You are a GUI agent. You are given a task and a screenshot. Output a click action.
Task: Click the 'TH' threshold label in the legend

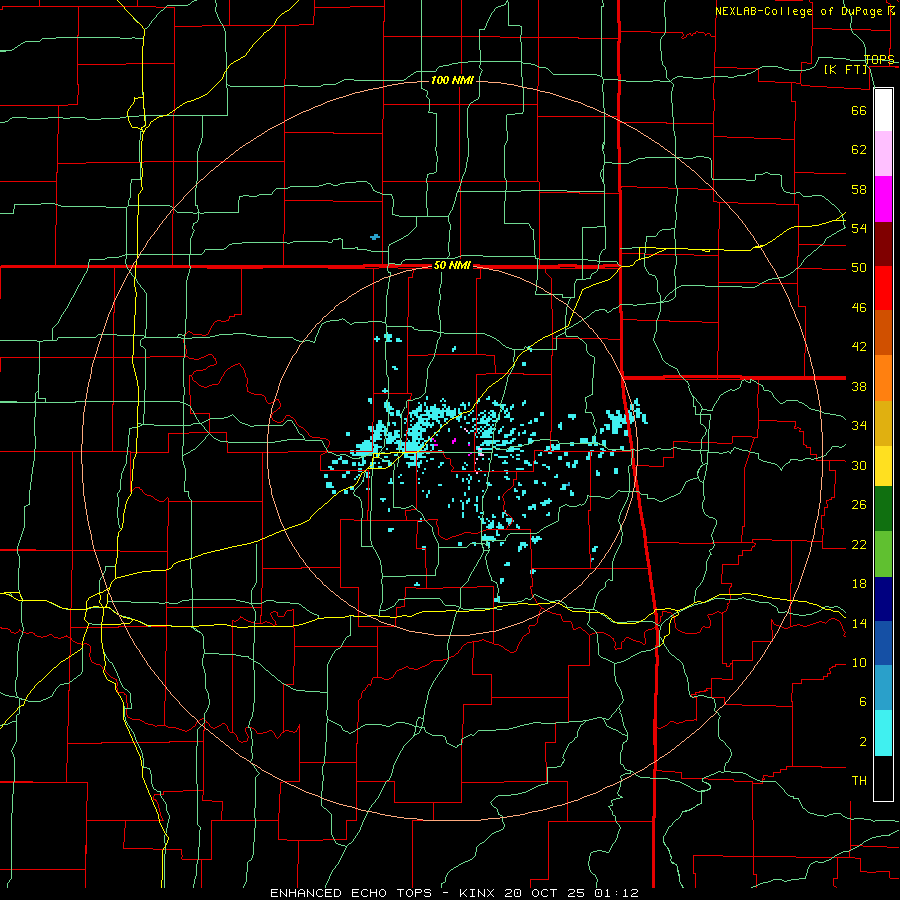[x=859, y=781]
